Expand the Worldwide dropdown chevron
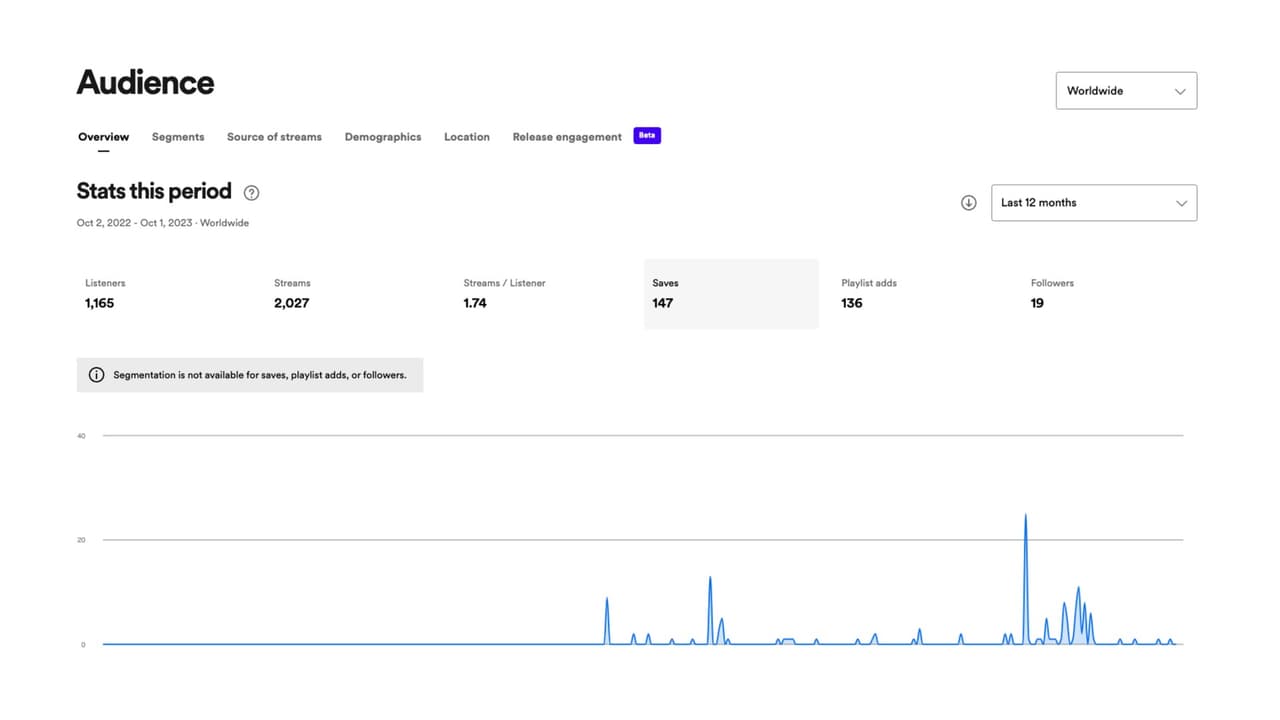The width and height of the screenshot is (1280, 720). pyautogui.click(x=1179, y=90)
